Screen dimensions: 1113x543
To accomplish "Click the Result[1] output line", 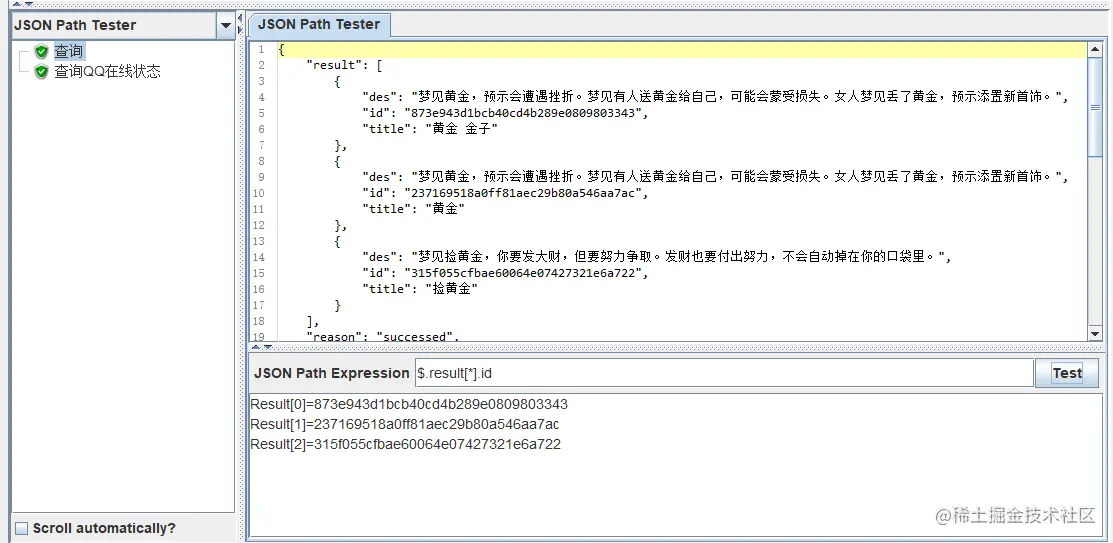I will point(405,424).
